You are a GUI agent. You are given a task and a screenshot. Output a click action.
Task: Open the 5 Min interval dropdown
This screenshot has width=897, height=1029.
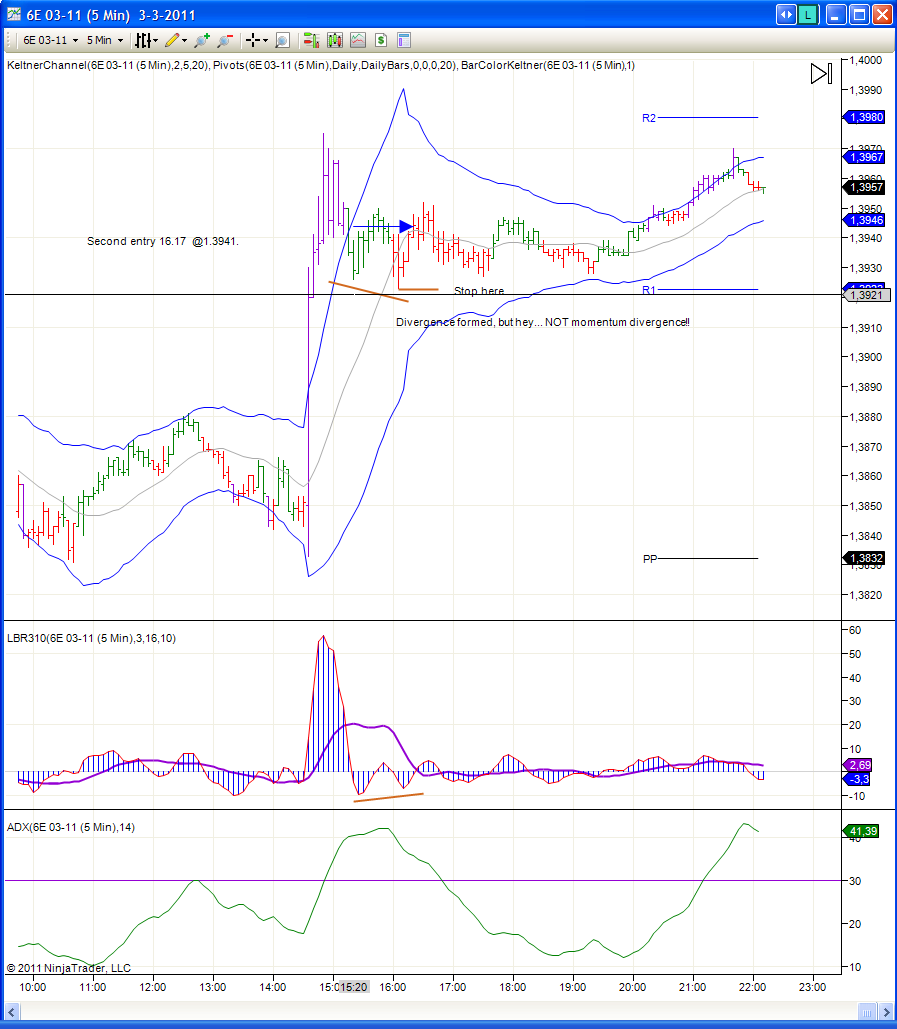[105, 40]
